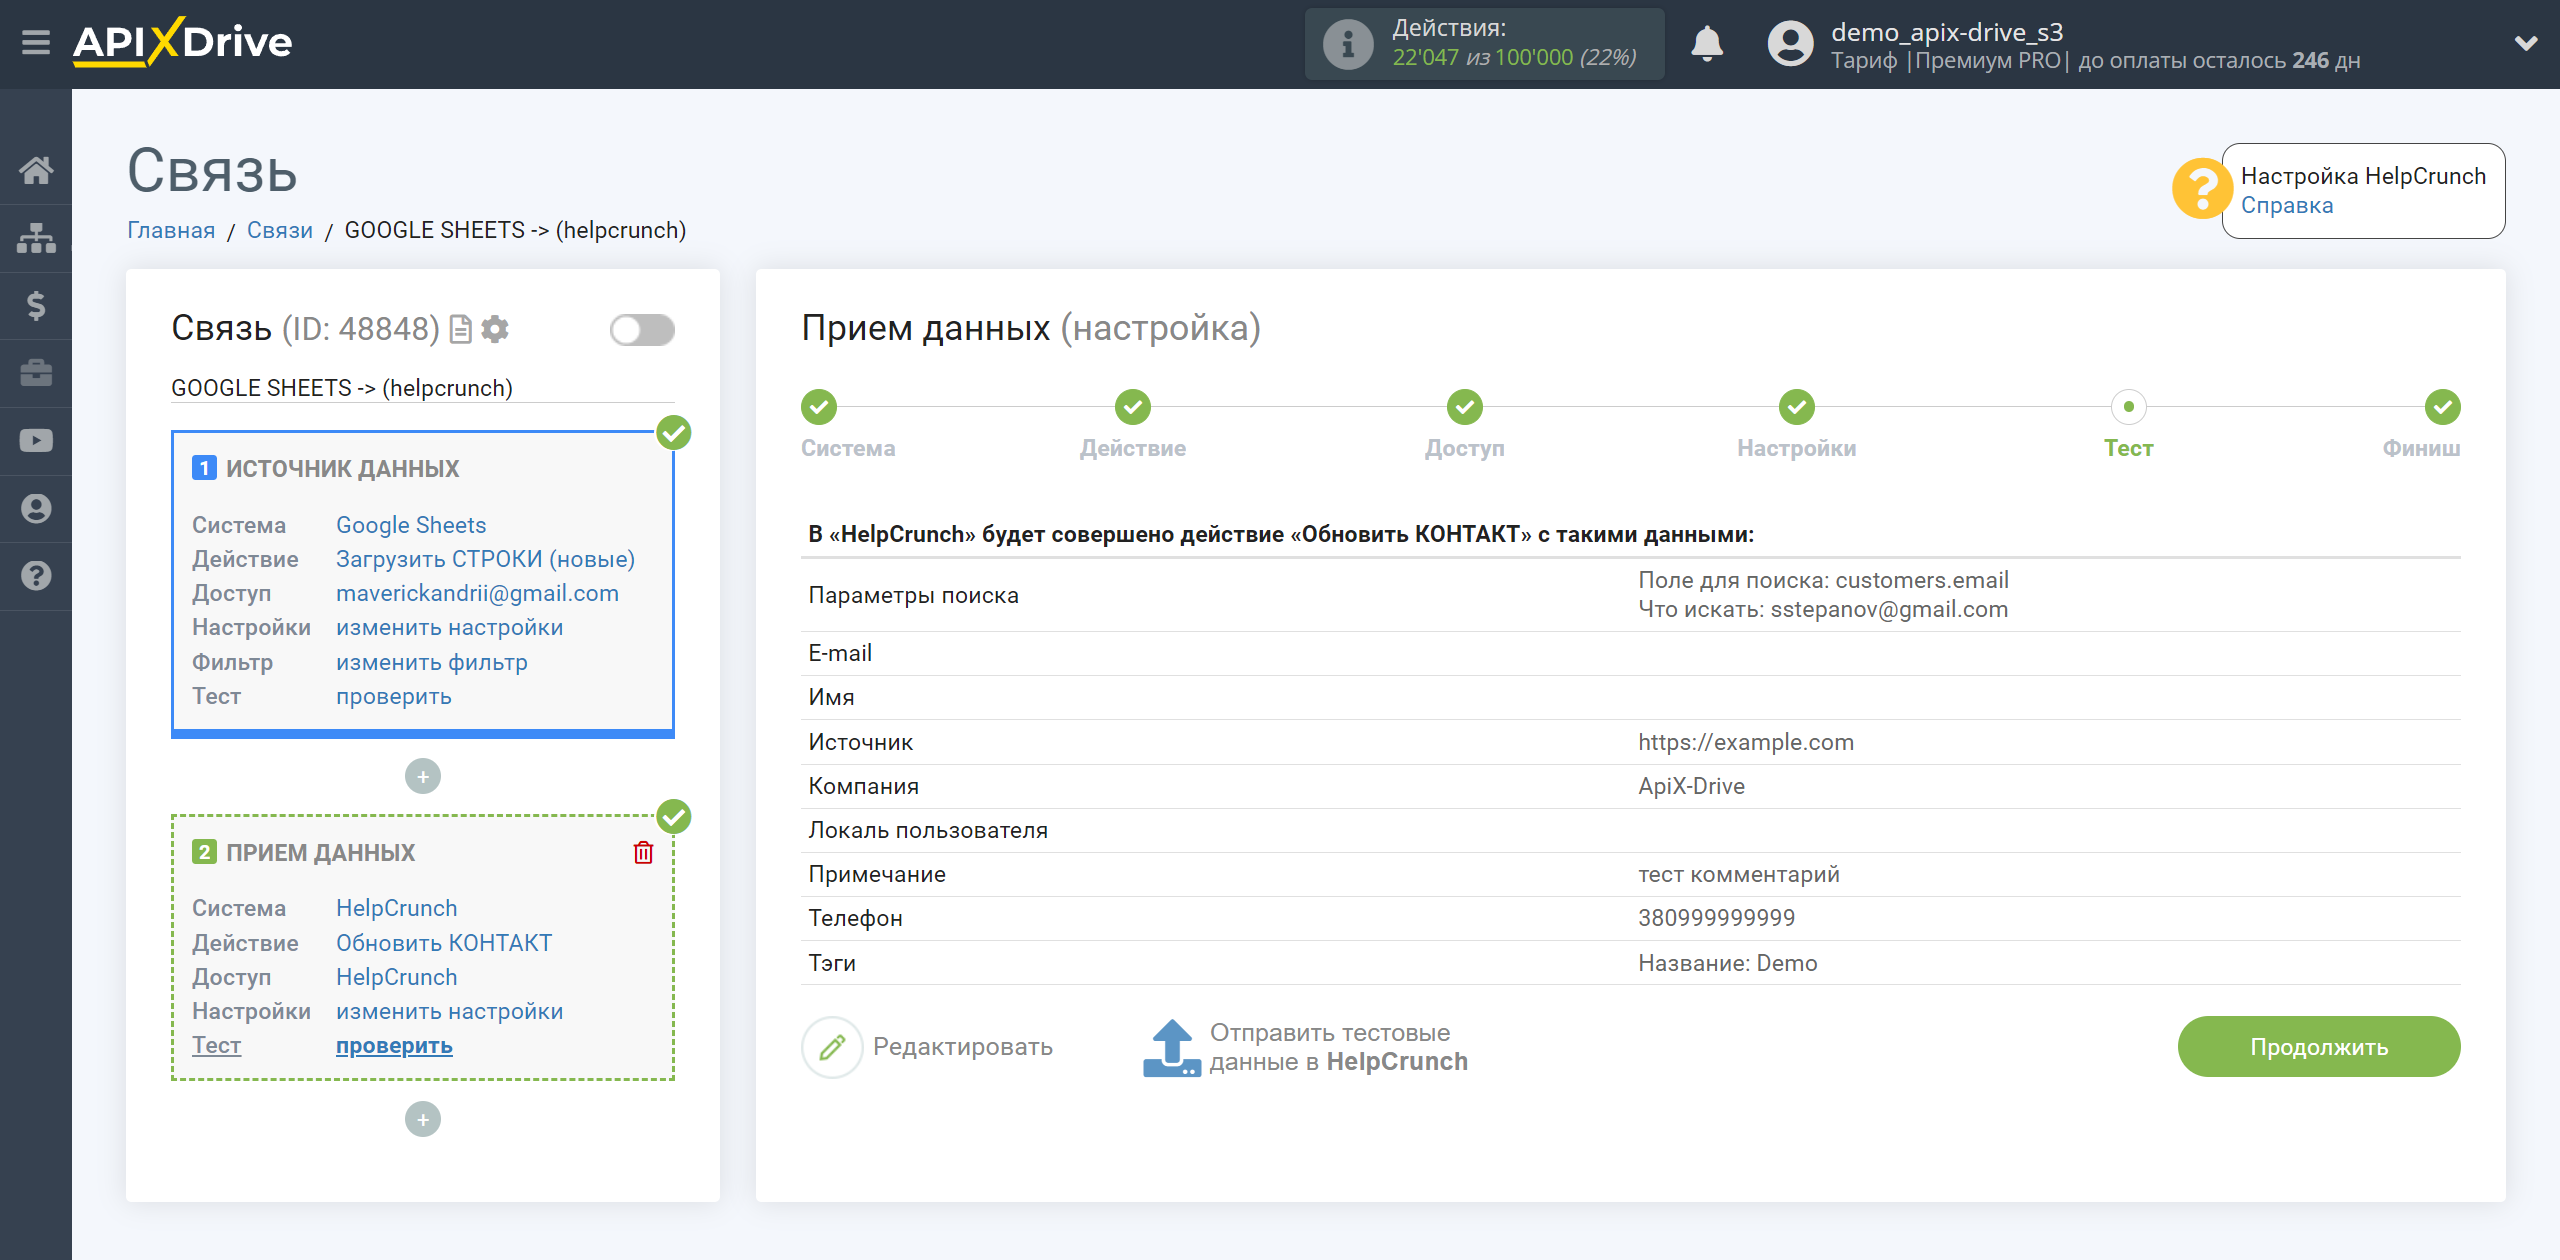
Task: Click receiver изменить настройки link
Action: point(449,1011)
